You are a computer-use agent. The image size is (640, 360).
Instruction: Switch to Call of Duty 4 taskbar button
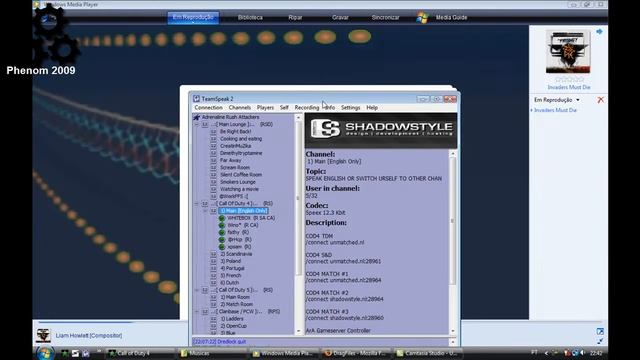[x=139, y=353]
